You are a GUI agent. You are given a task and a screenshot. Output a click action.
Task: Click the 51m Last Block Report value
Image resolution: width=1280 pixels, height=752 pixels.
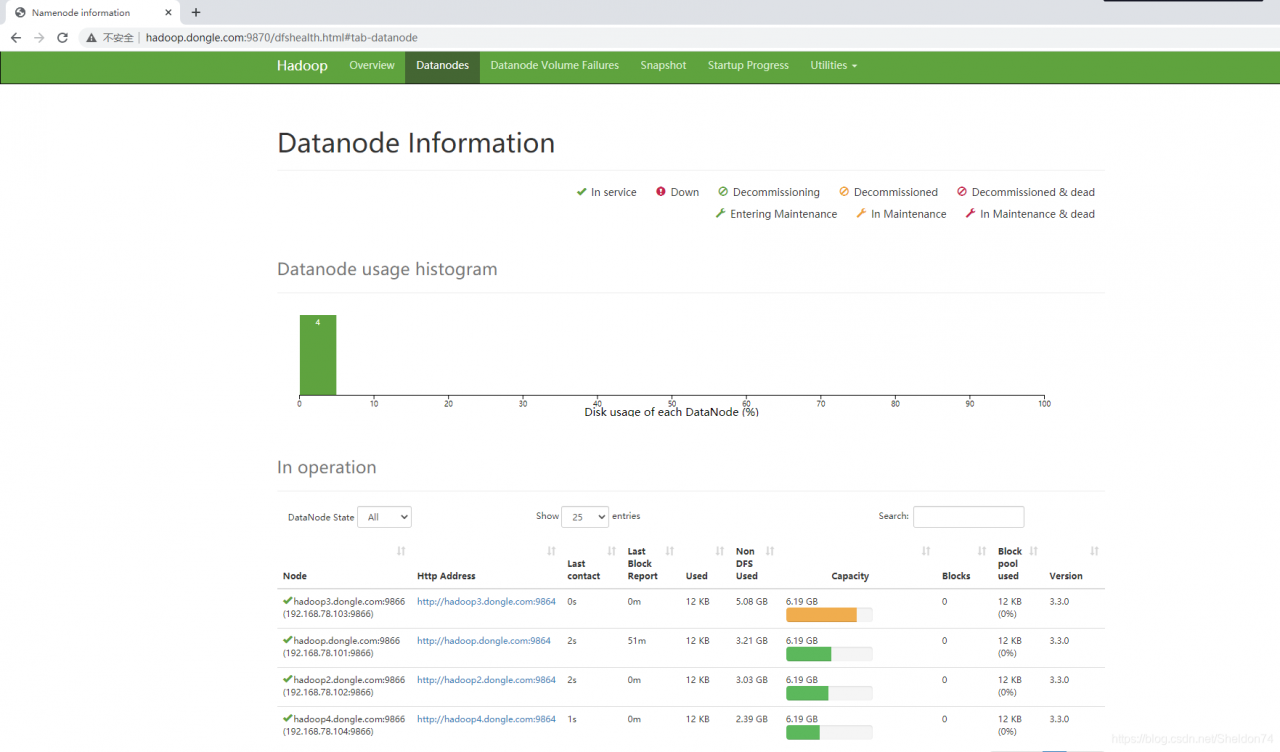pyautogui.click(x=636, y=641)
